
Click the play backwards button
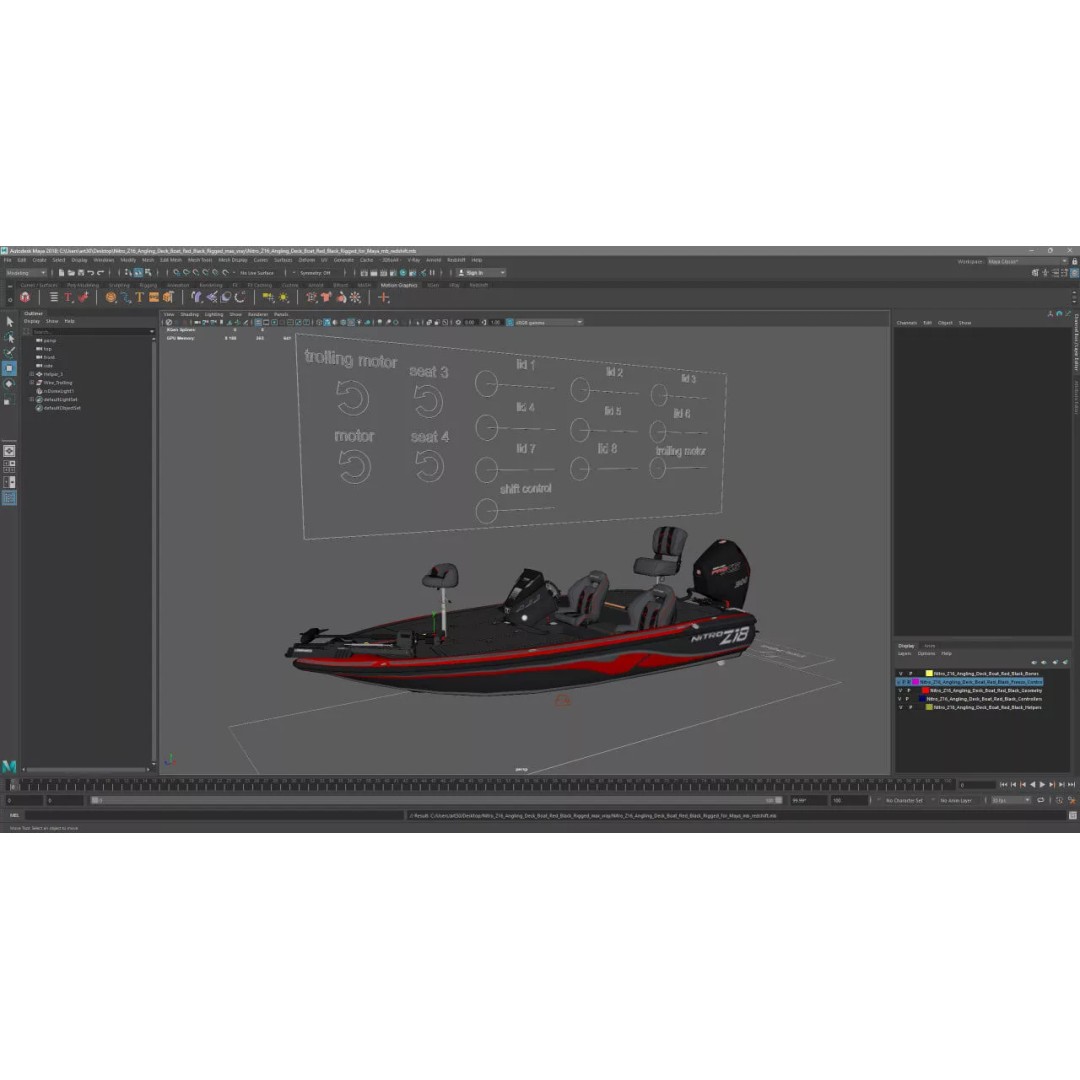(x=1032, y=785)
